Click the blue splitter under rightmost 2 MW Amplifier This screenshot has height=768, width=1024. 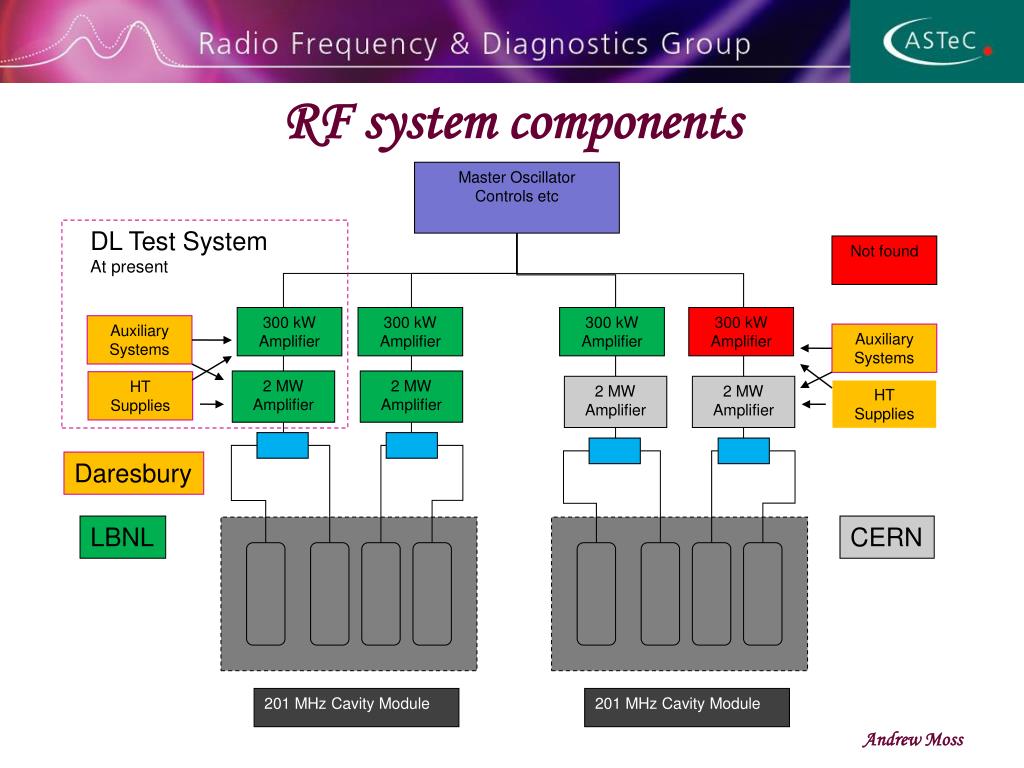744,451
